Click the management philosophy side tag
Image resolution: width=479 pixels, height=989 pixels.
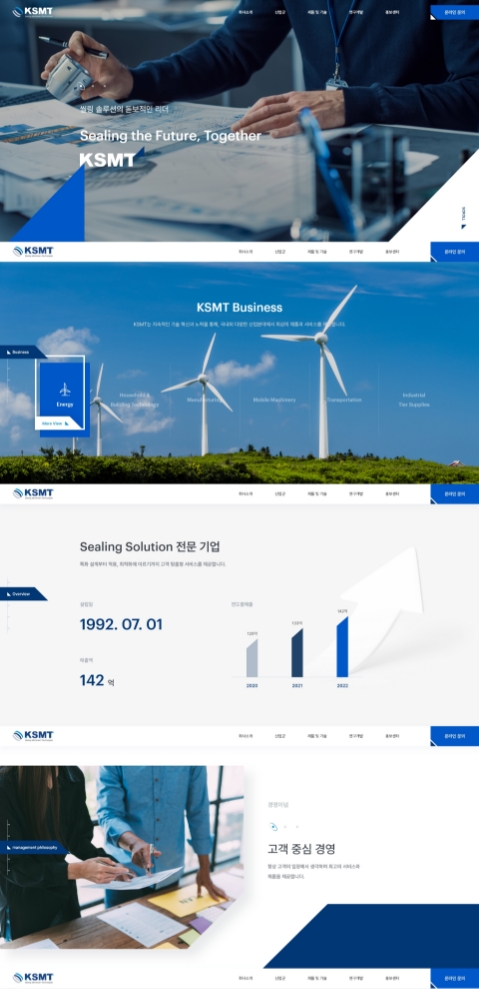pos(35,847)
